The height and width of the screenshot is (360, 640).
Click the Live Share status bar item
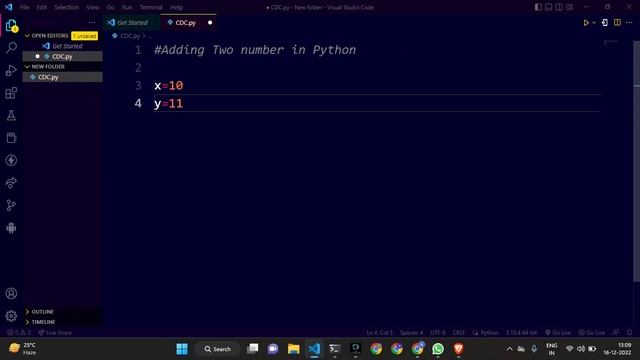click(x=55, y=333)
